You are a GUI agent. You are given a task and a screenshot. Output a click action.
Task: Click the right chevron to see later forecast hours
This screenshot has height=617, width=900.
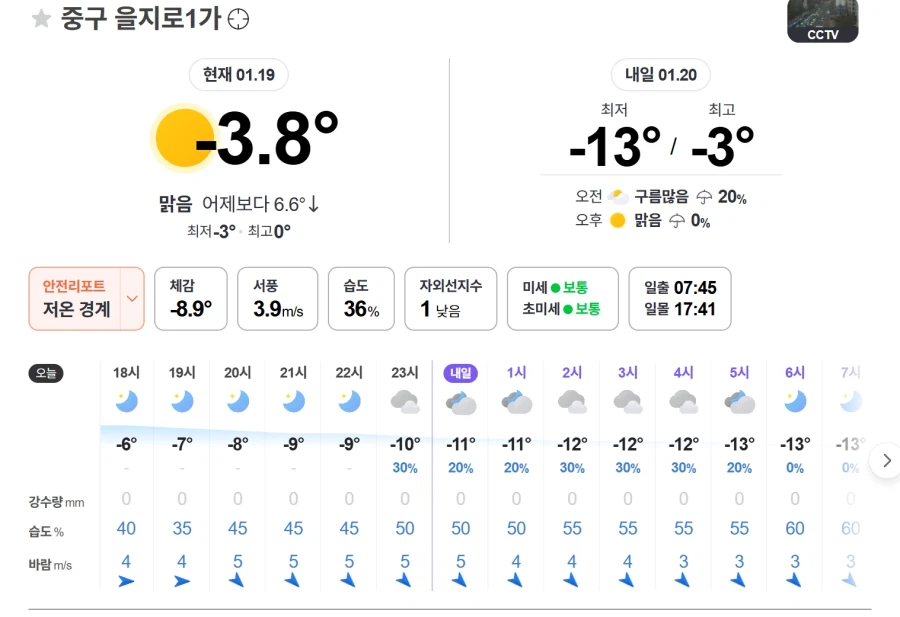(x=886, y=461)
